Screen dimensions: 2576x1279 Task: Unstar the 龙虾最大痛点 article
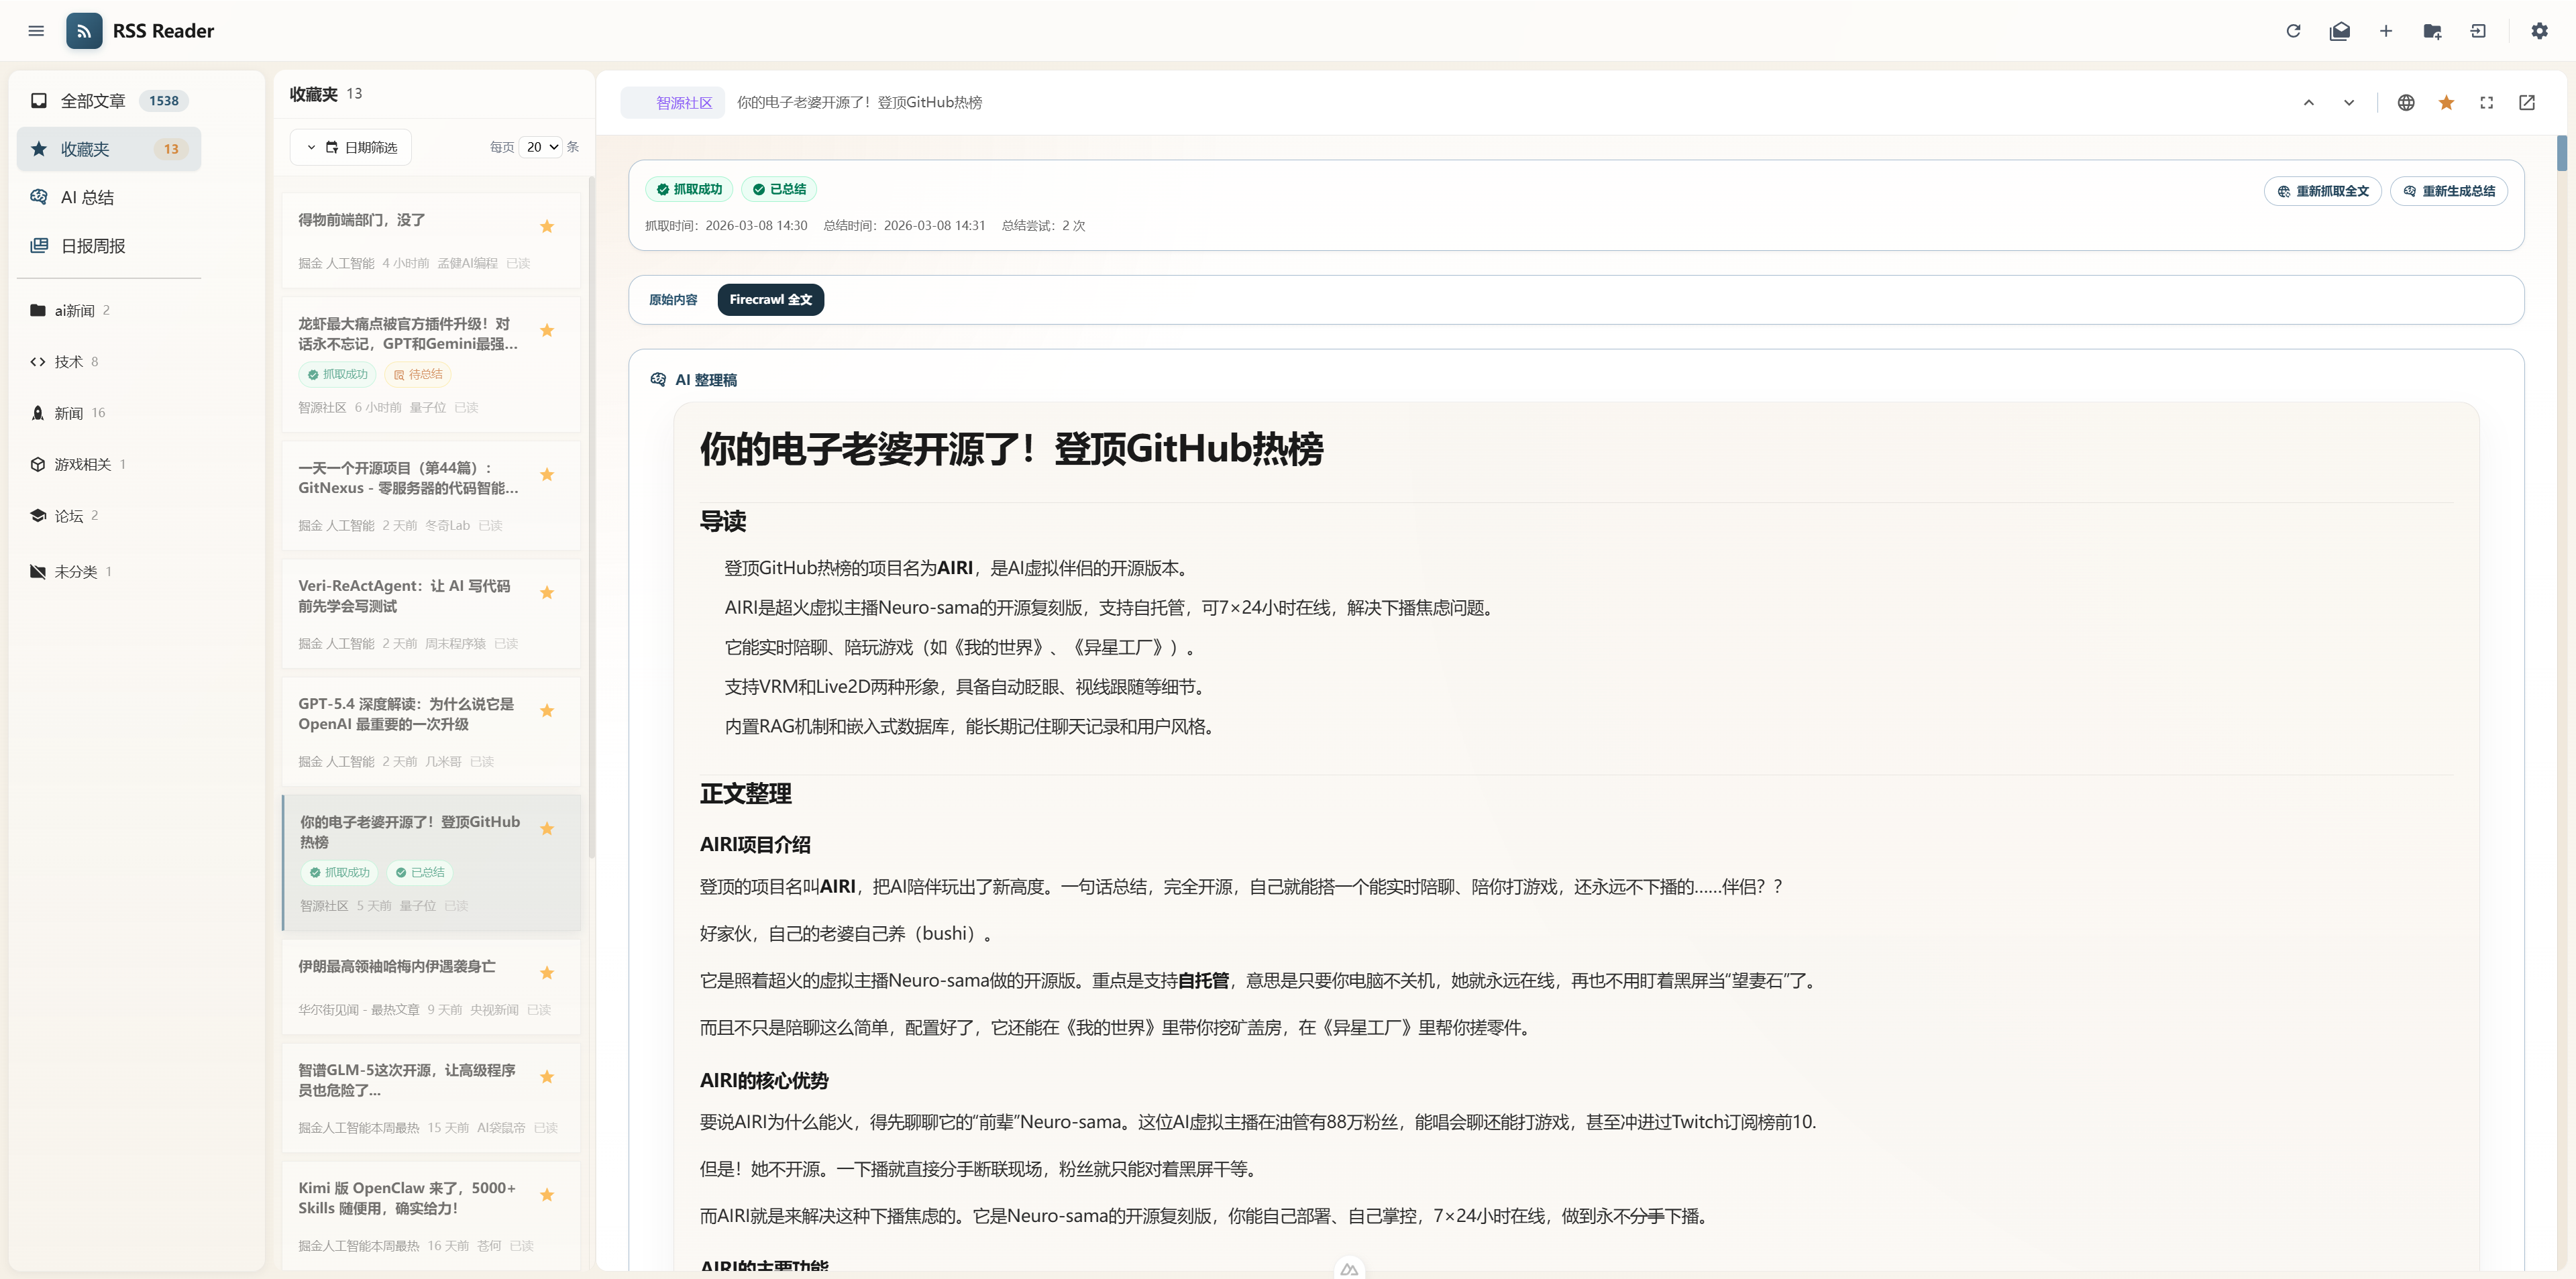(547, 330)
